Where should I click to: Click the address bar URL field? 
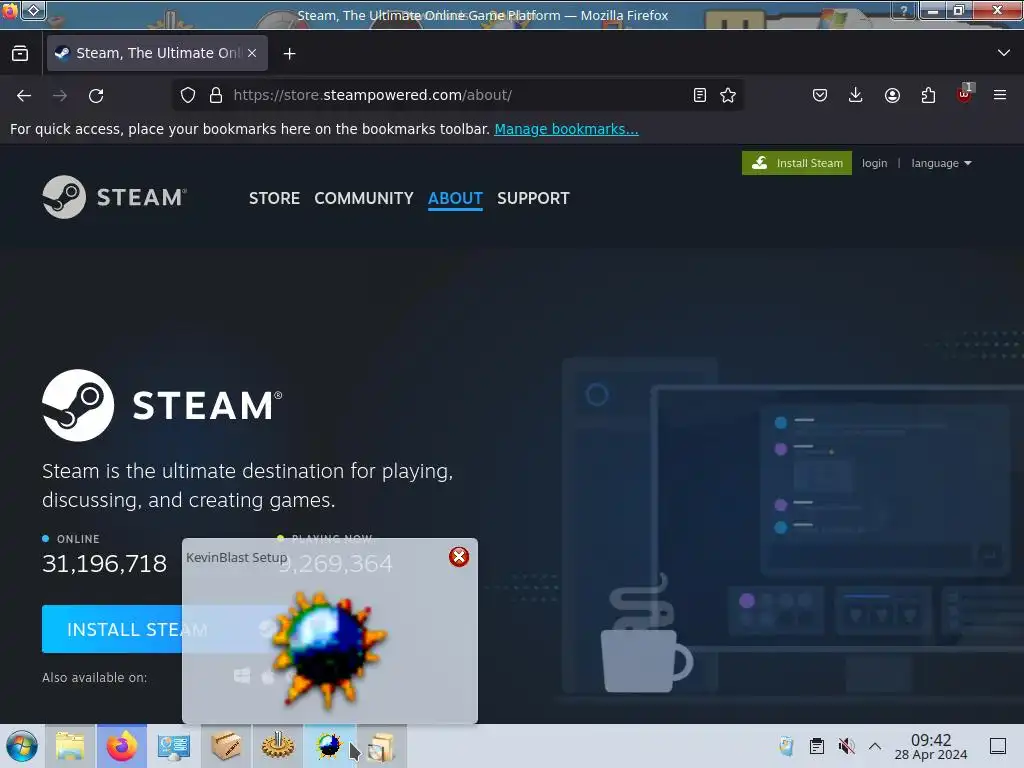point(457,95)
